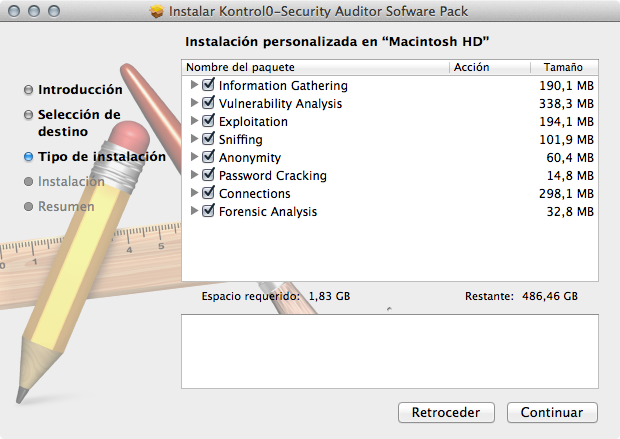Uncheck the Forensic Analysis checkbox
Screen dimensions: 620x439
208,211
